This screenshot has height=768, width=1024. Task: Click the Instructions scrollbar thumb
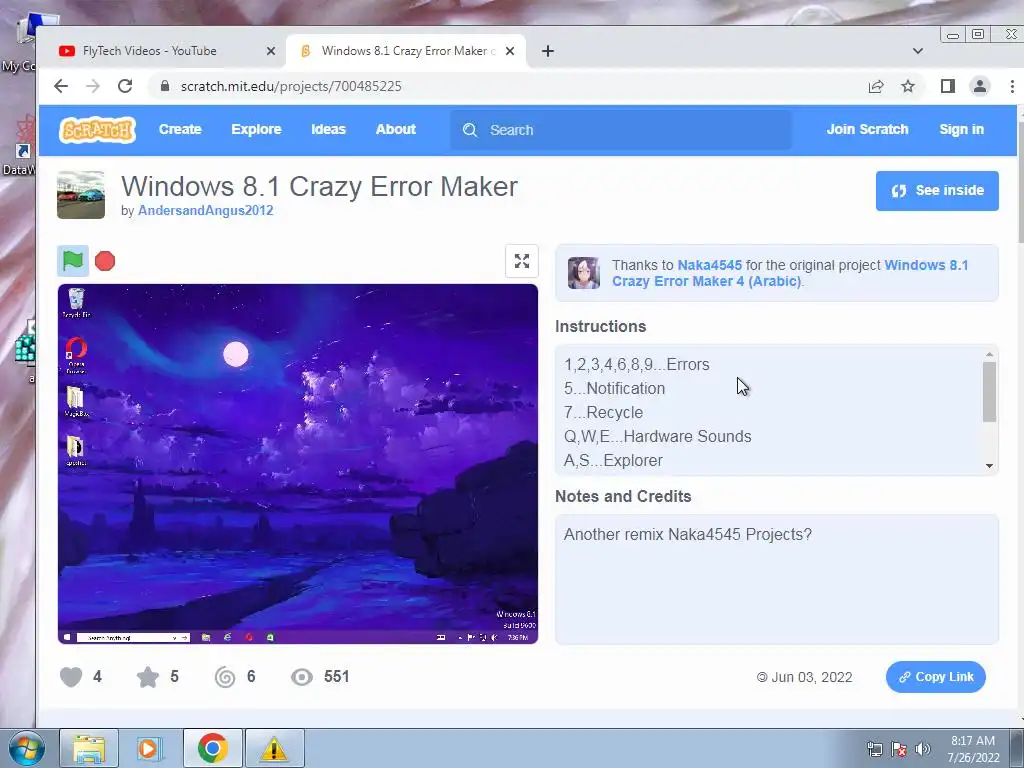tap(989, 392)
